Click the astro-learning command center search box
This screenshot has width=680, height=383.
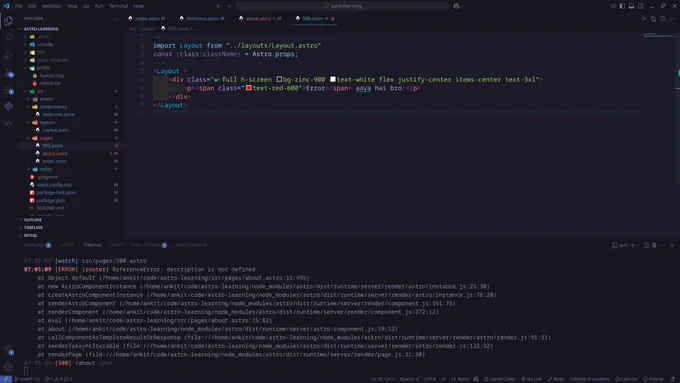click(343, 6)
